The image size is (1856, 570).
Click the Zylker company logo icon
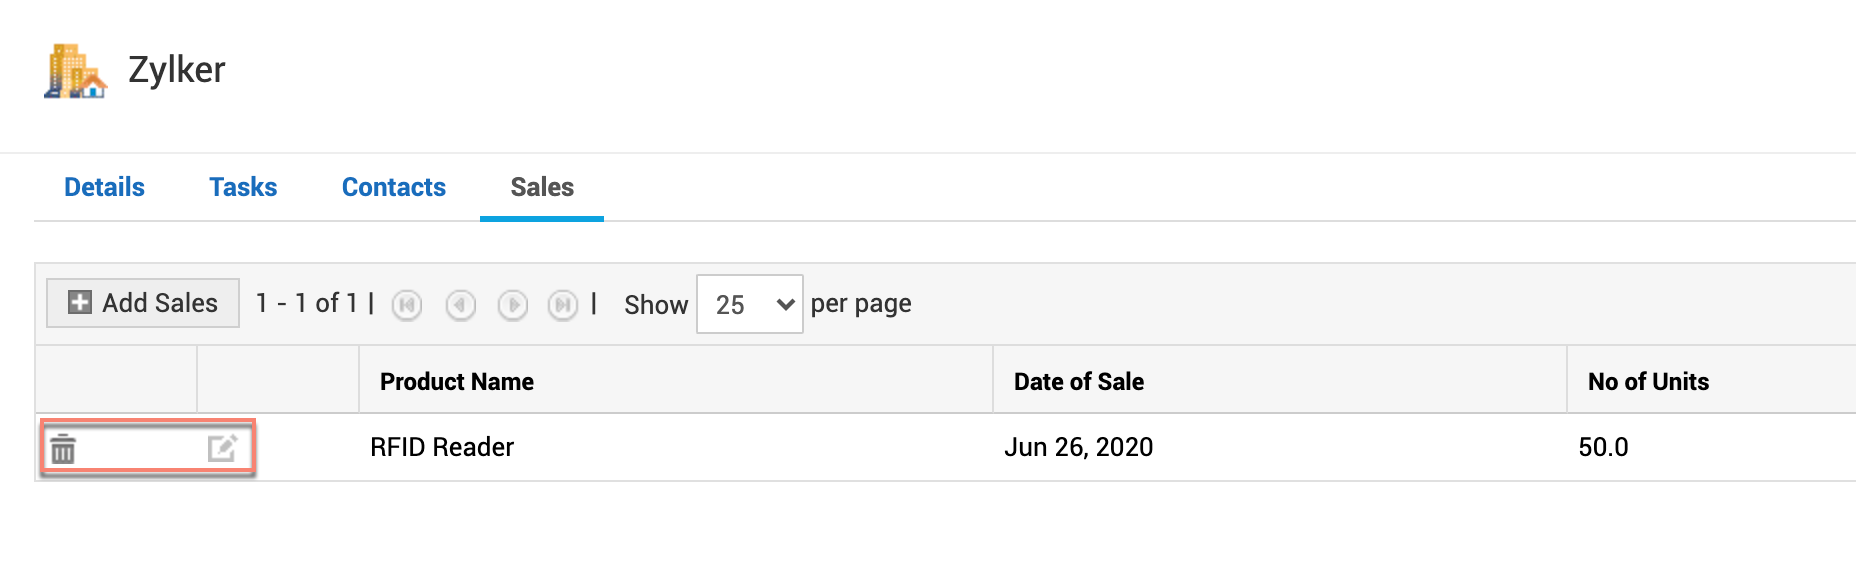point(75,71)
